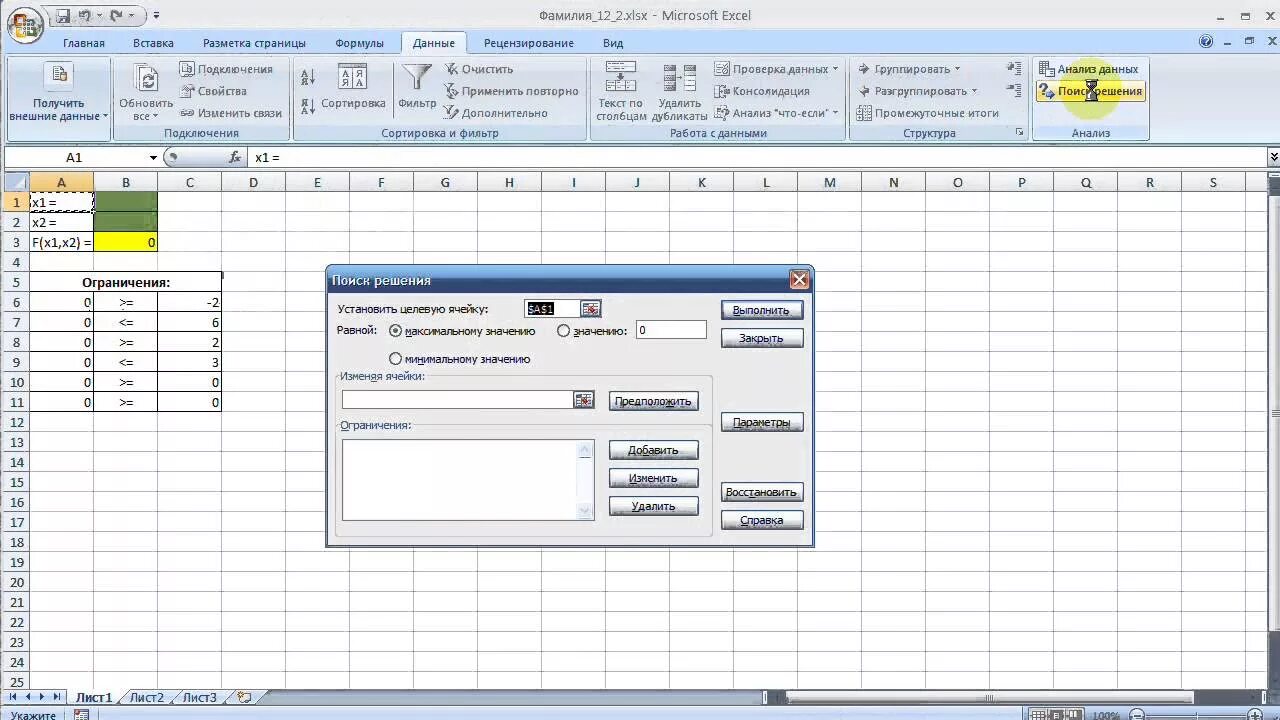Viewport: 1280px width, 720px height.
Task: Click Undo icon in quick access toolbar
Action: [84, 16]
